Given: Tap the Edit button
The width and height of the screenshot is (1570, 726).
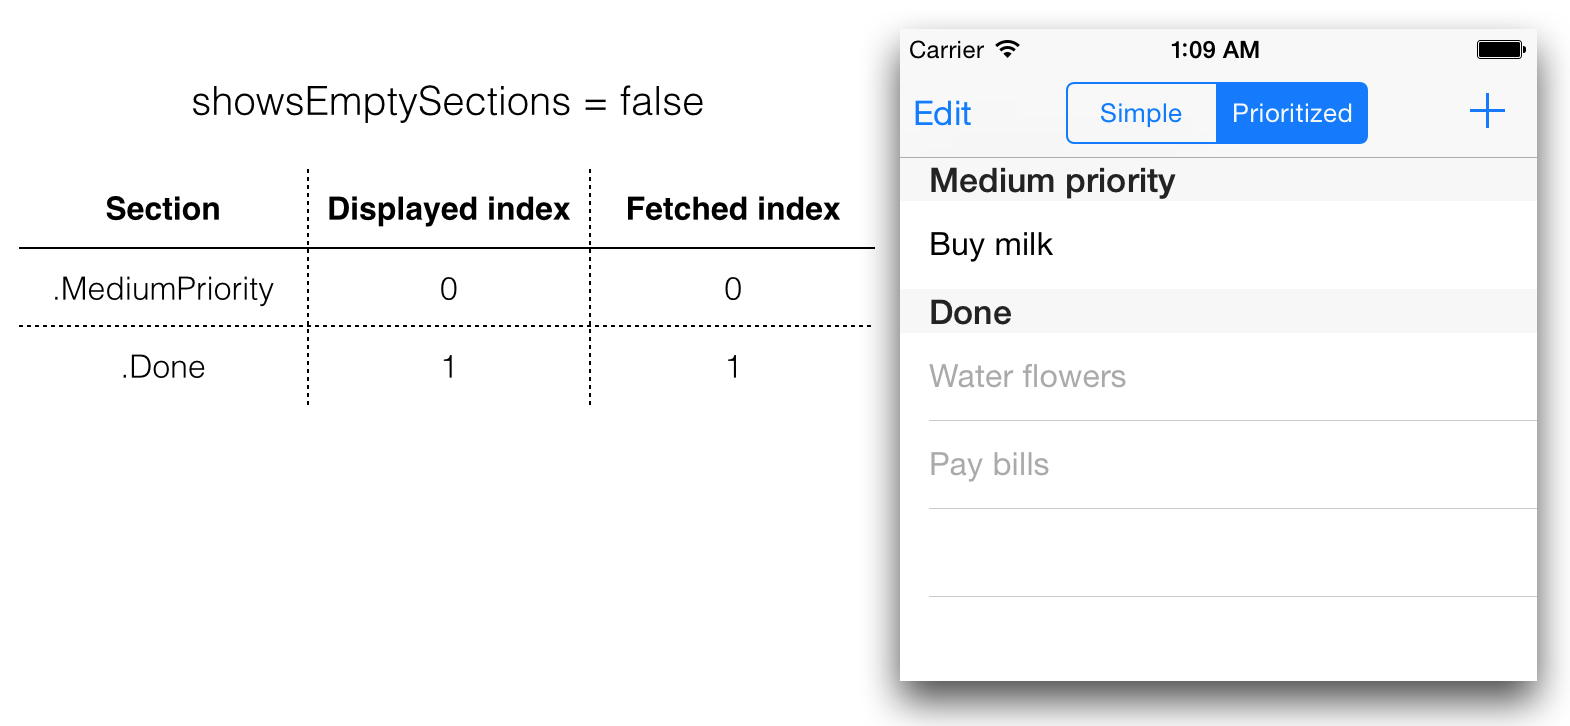Looking at the screenshot, I should point(942,113).
